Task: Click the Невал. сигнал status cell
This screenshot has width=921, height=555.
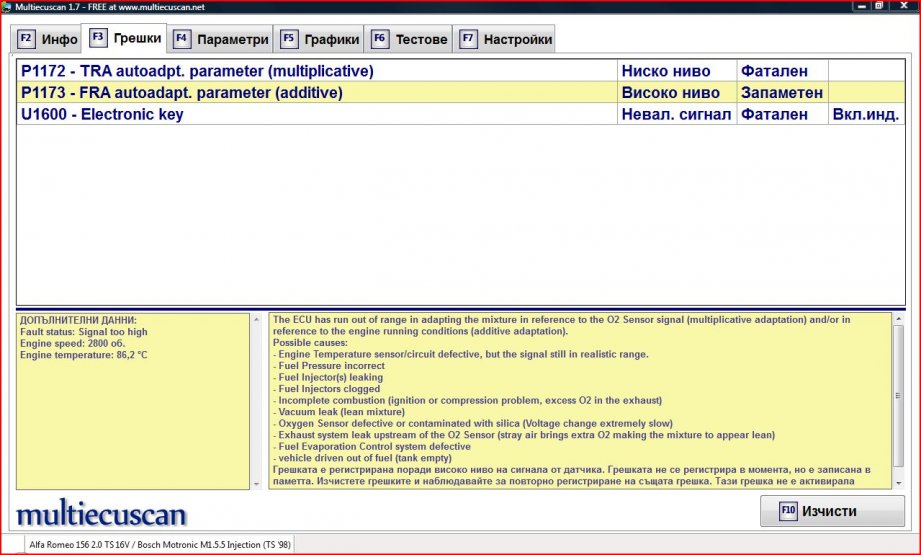Action: click(x=676, y=115)
